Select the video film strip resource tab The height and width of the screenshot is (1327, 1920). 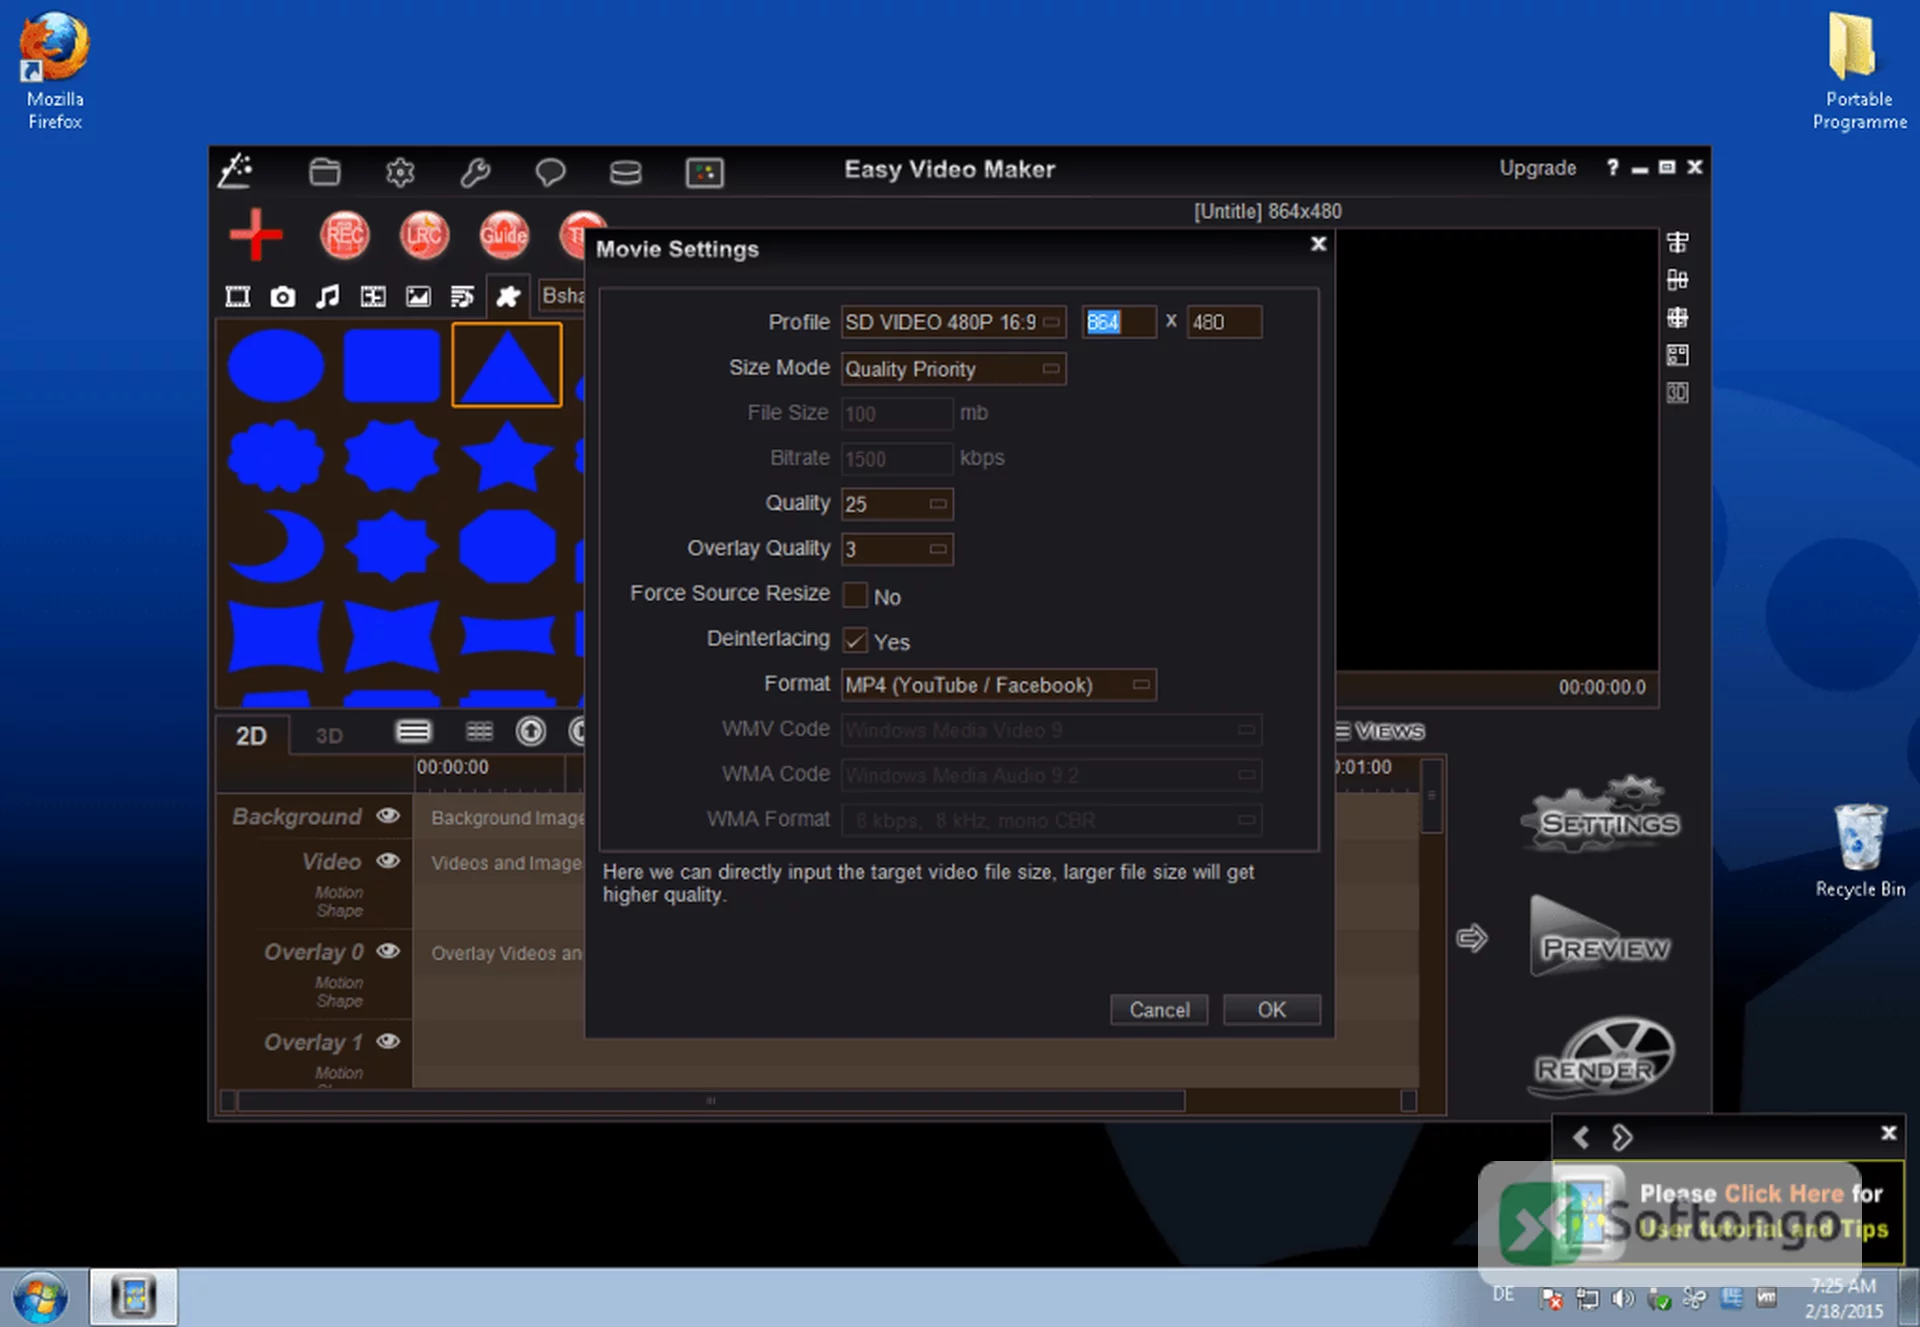[238, 296]
